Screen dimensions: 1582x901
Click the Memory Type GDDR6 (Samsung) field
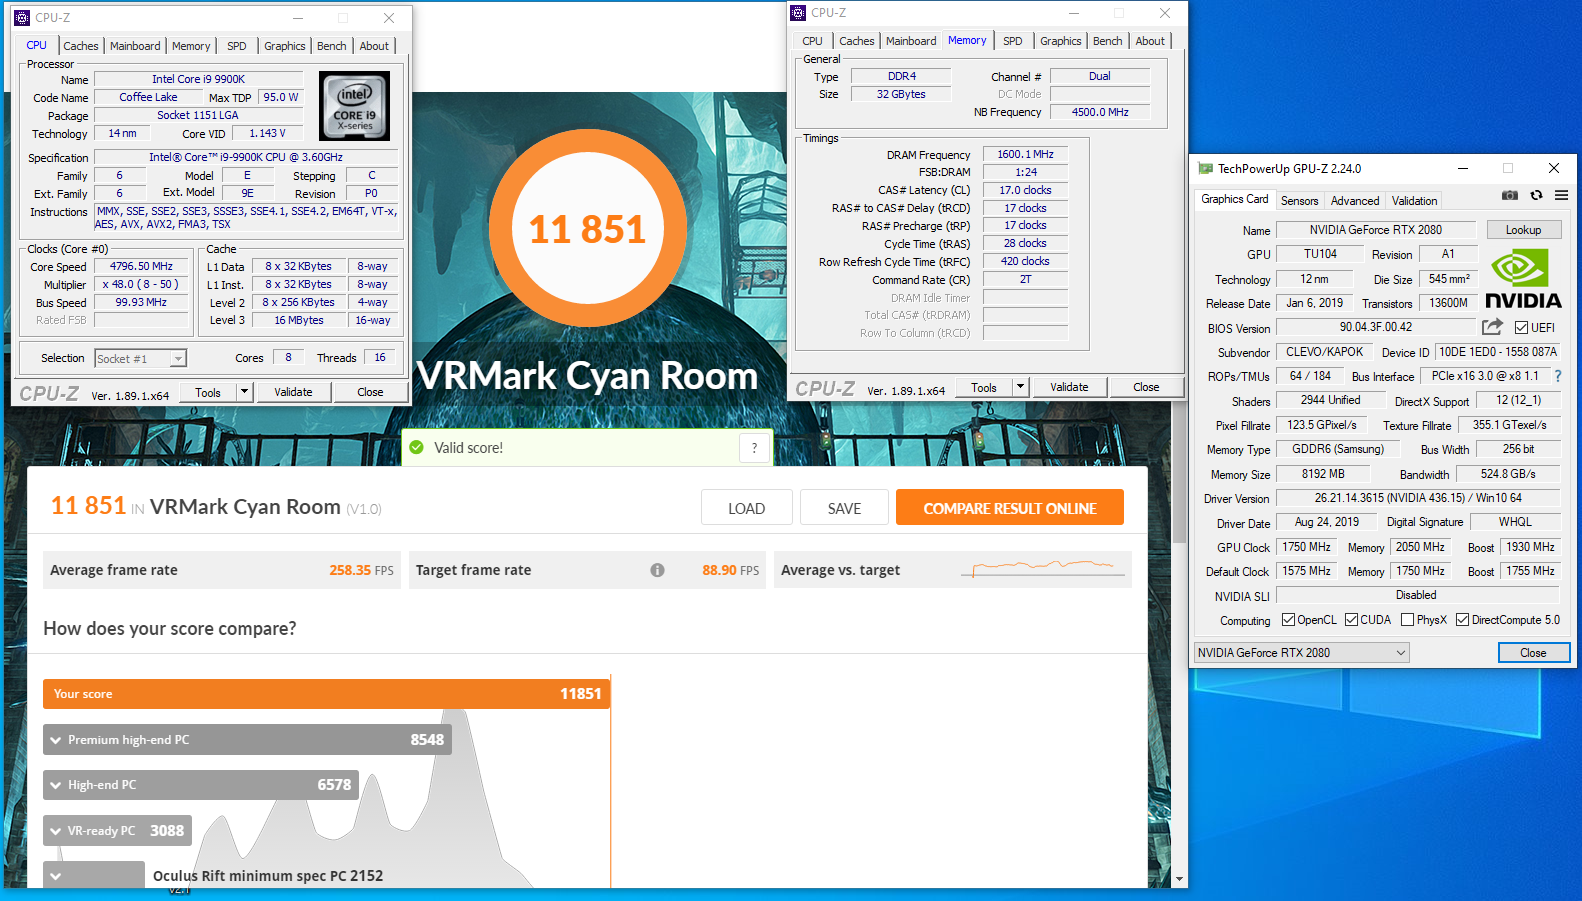1338,449
